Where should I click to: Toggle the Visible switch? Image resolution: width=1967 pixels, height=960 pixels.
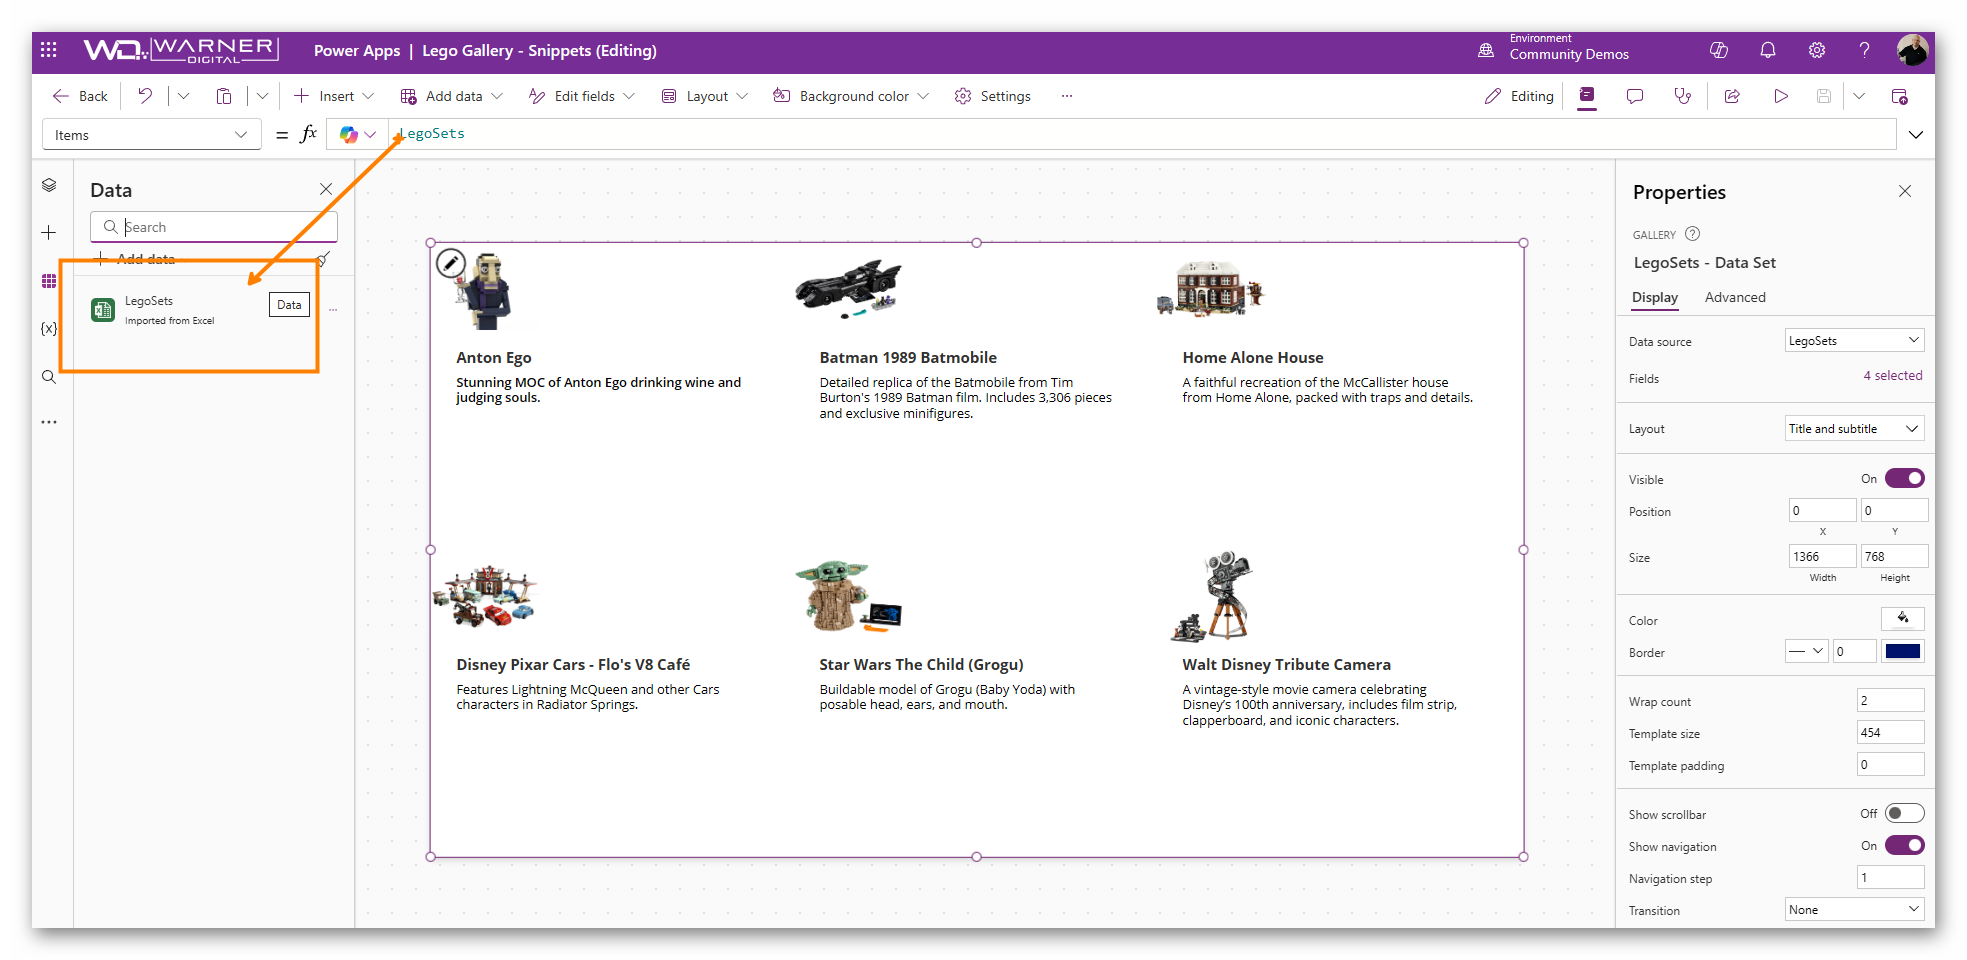(x=1904, y=478)
